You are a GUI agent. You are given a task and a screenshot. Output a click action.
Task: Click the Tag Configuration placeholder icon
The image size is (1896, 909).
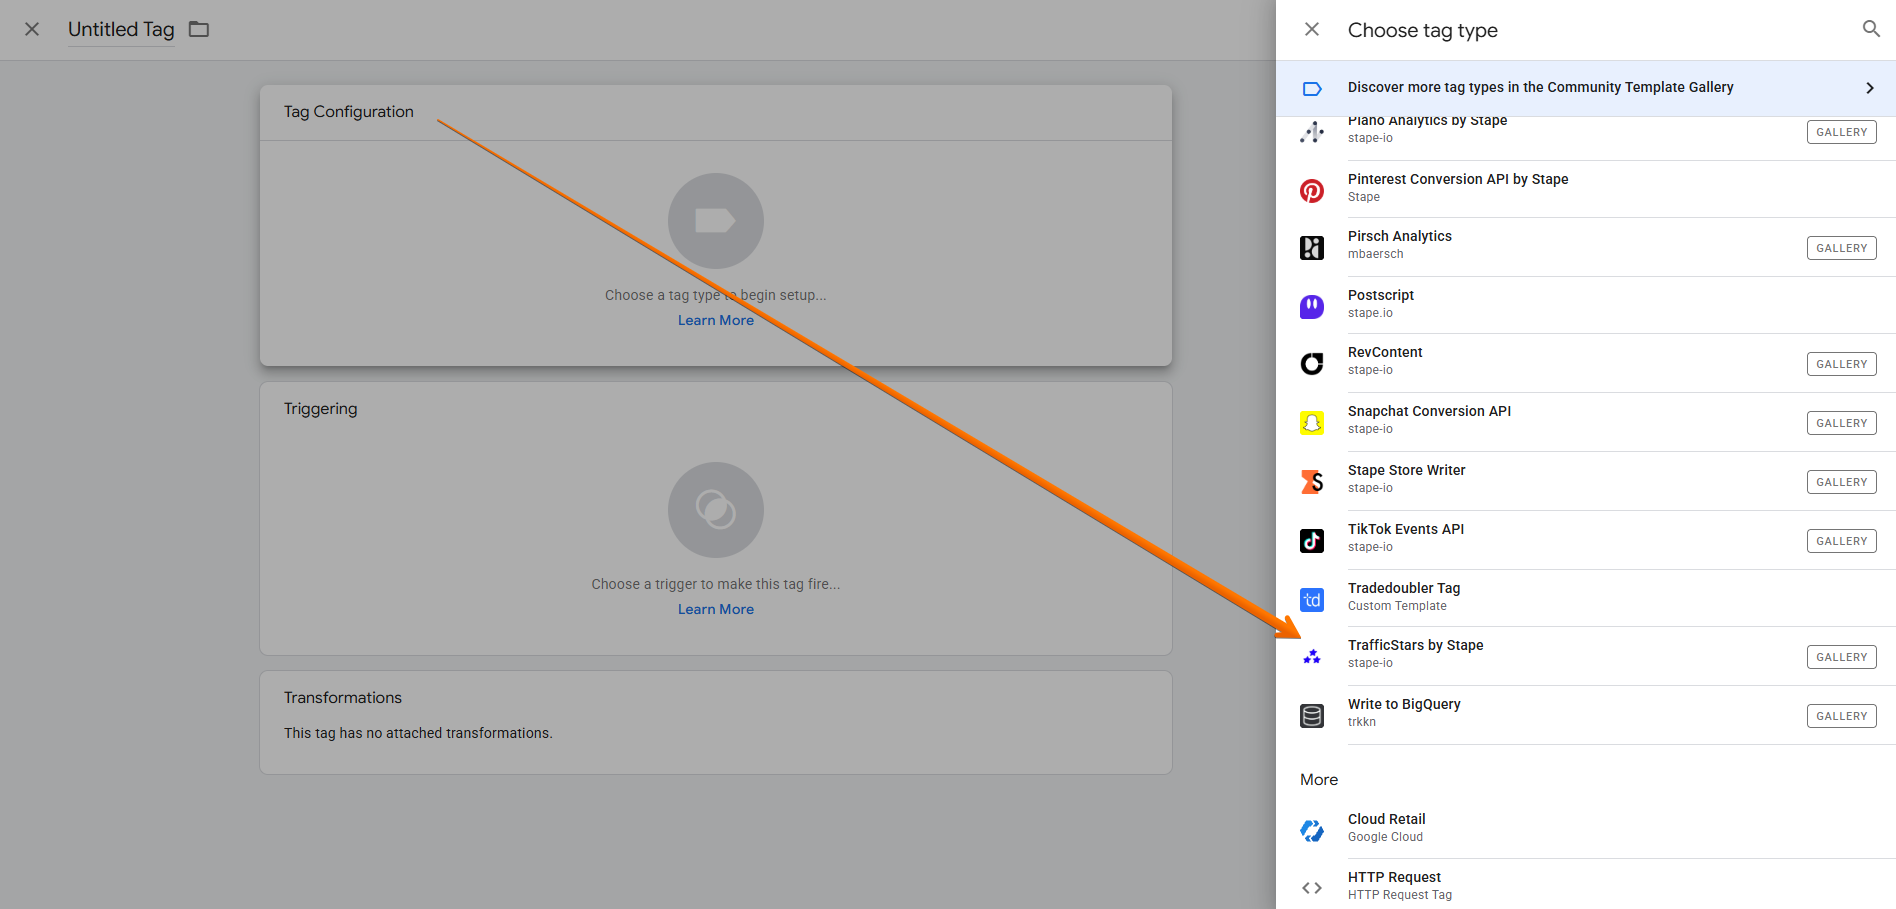coord(716,221)
